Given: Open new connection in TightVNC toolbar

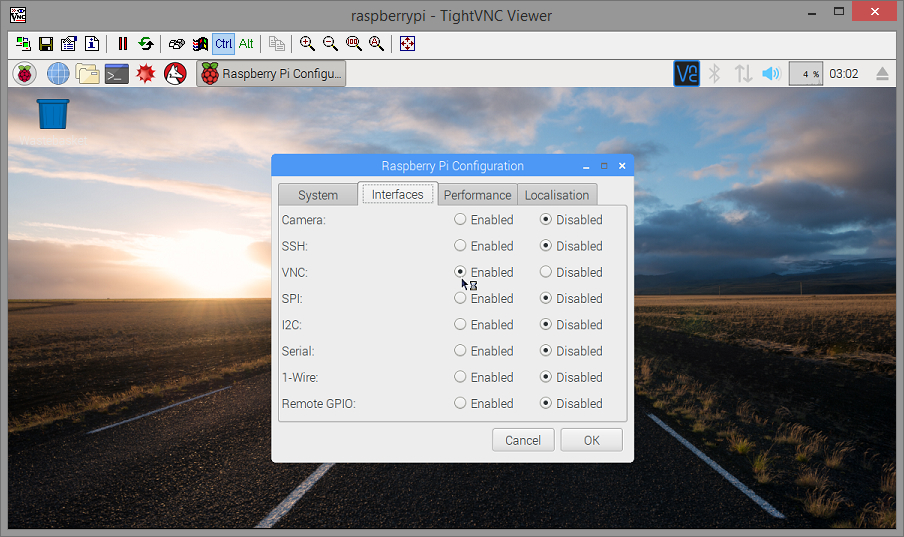Looking at the screenshot, I should (x=23, y=44).
